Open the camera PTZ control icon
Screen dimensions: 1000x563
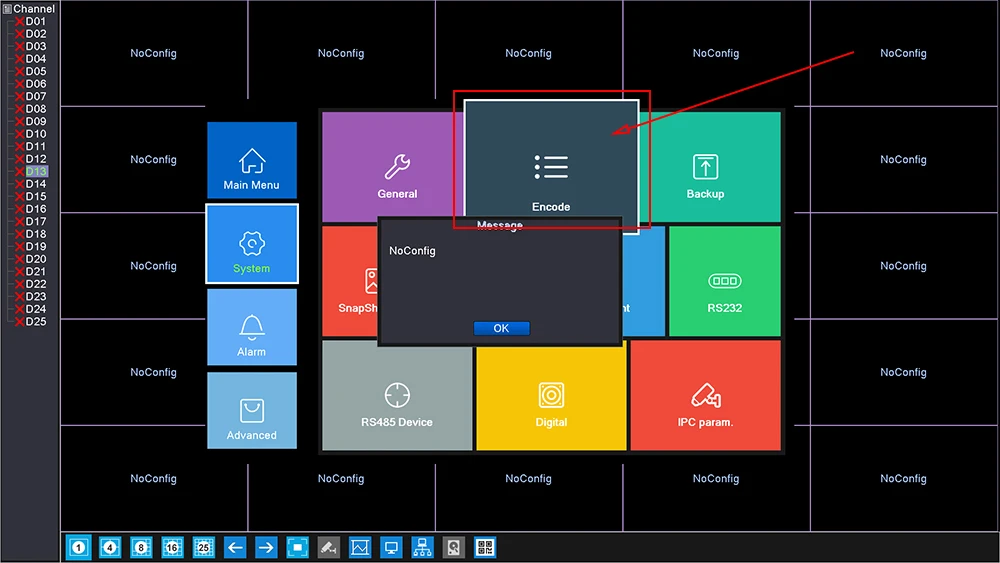328,547
